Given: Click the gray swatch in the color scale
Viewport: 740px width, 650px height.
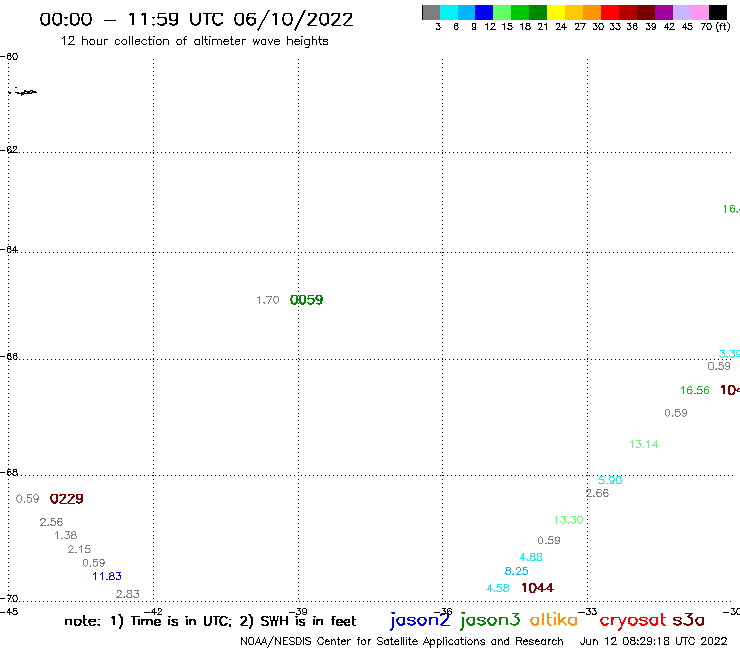Looking at the screenshot, I should point(431,13).
